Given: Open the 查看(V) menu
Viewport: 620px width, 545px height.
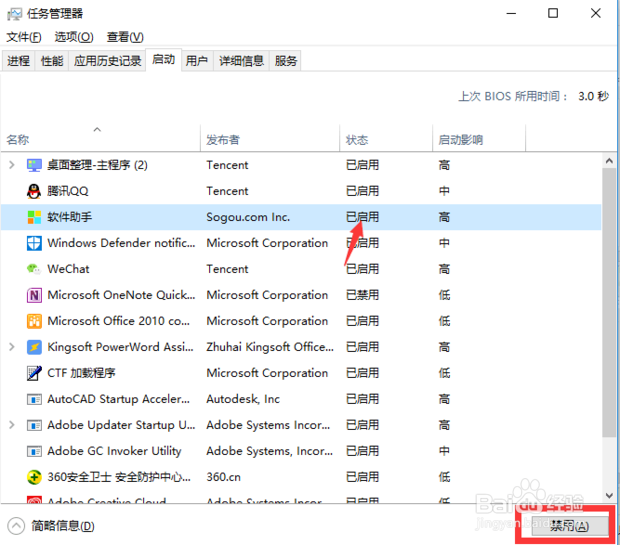Looking at the screenshot, I should (125, 37).
